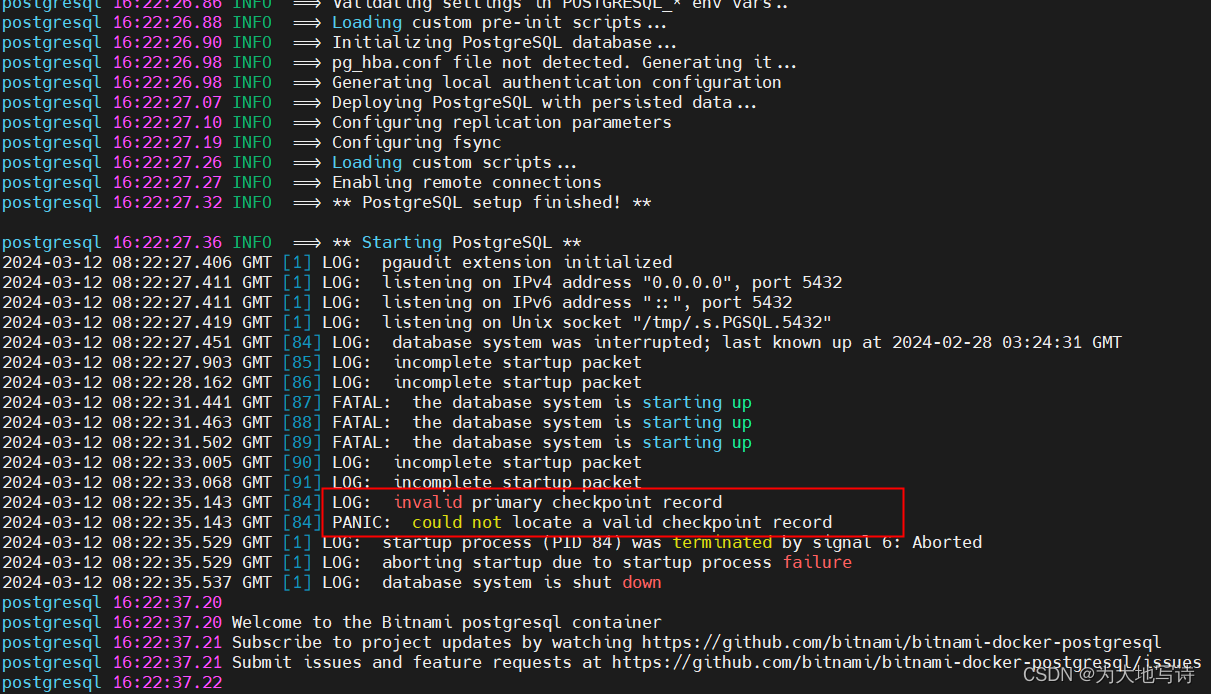Select "Generating local authentication configuration" line
Screen dimensions: 1211x694
556,82
